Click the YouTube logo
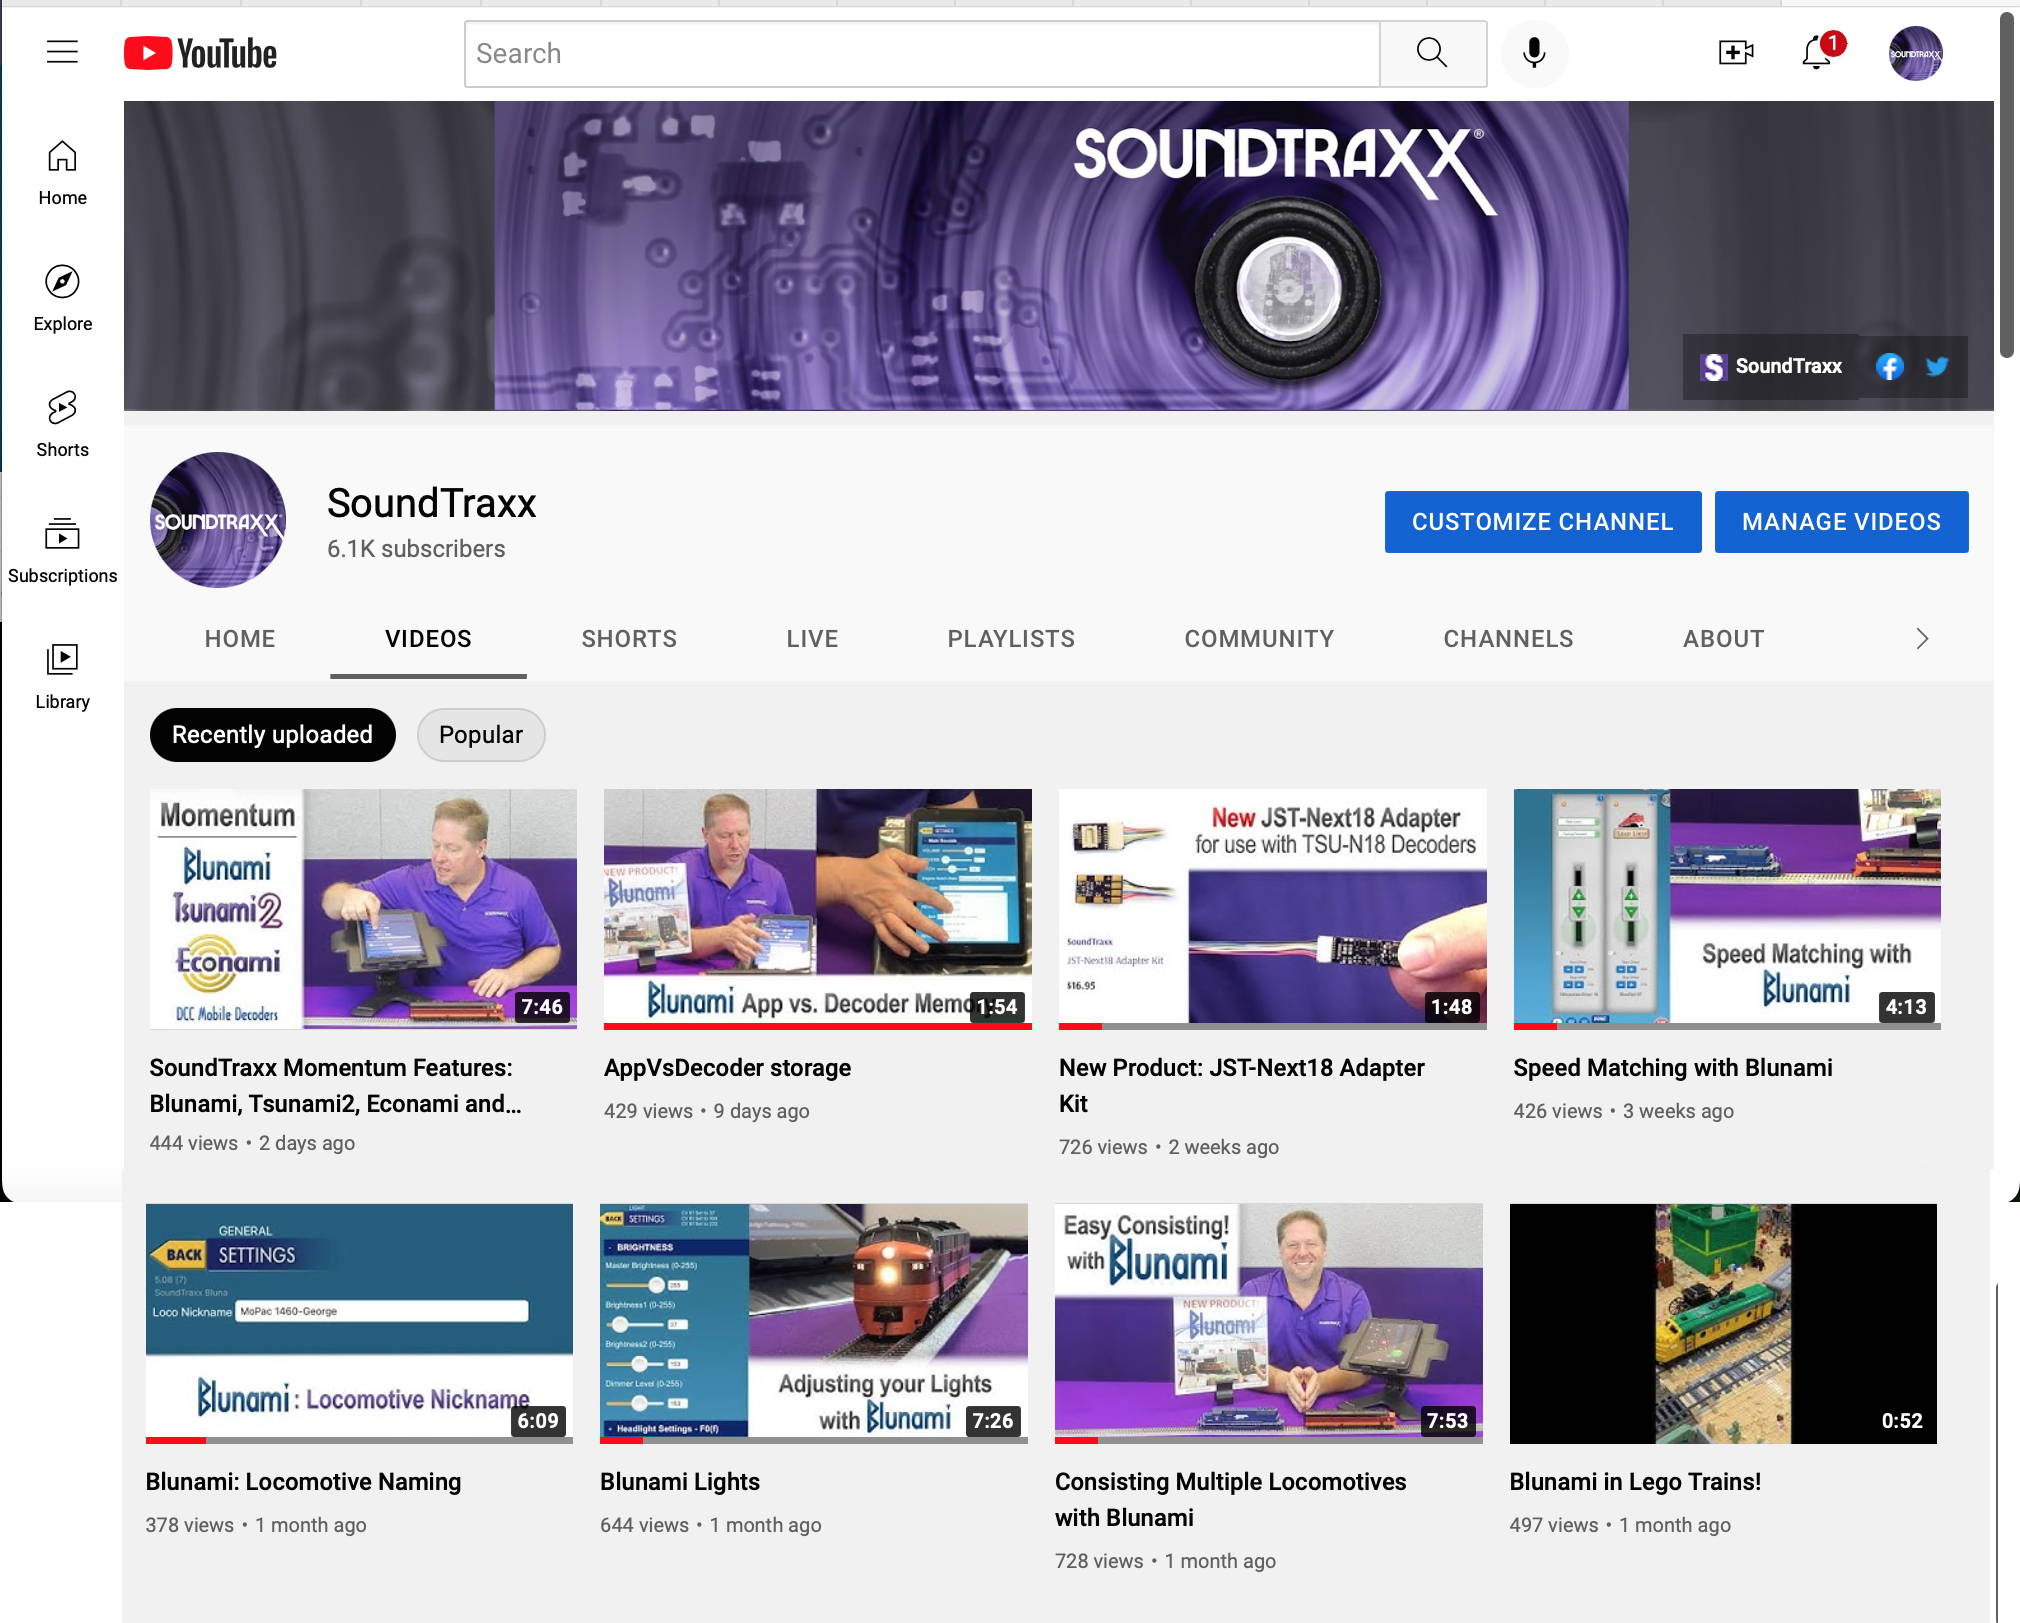This screenshot has height=1623, width=2020. pyautogui.click(x=200, y=53)
